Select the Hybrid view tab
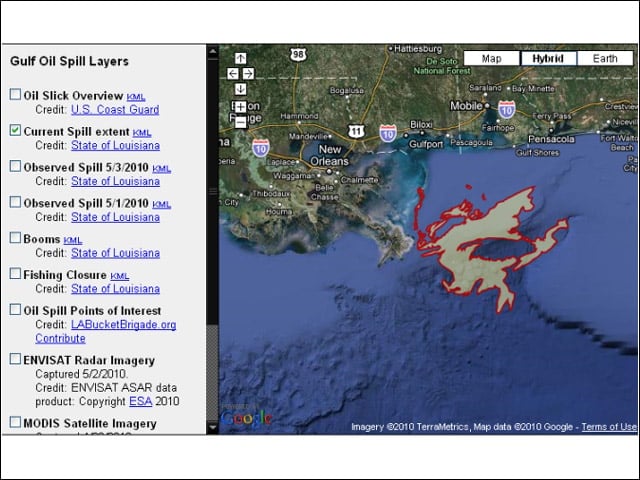The image size is (640, 480). (x=548, y=58)
